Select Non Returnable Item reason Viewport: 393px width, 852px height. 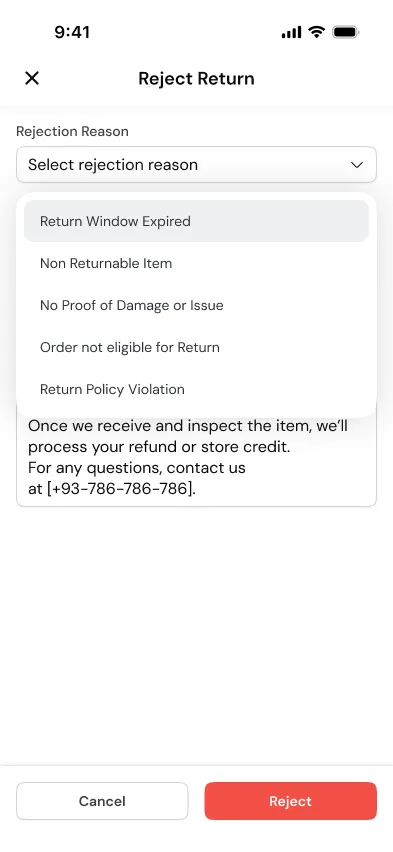click(196, 263)
